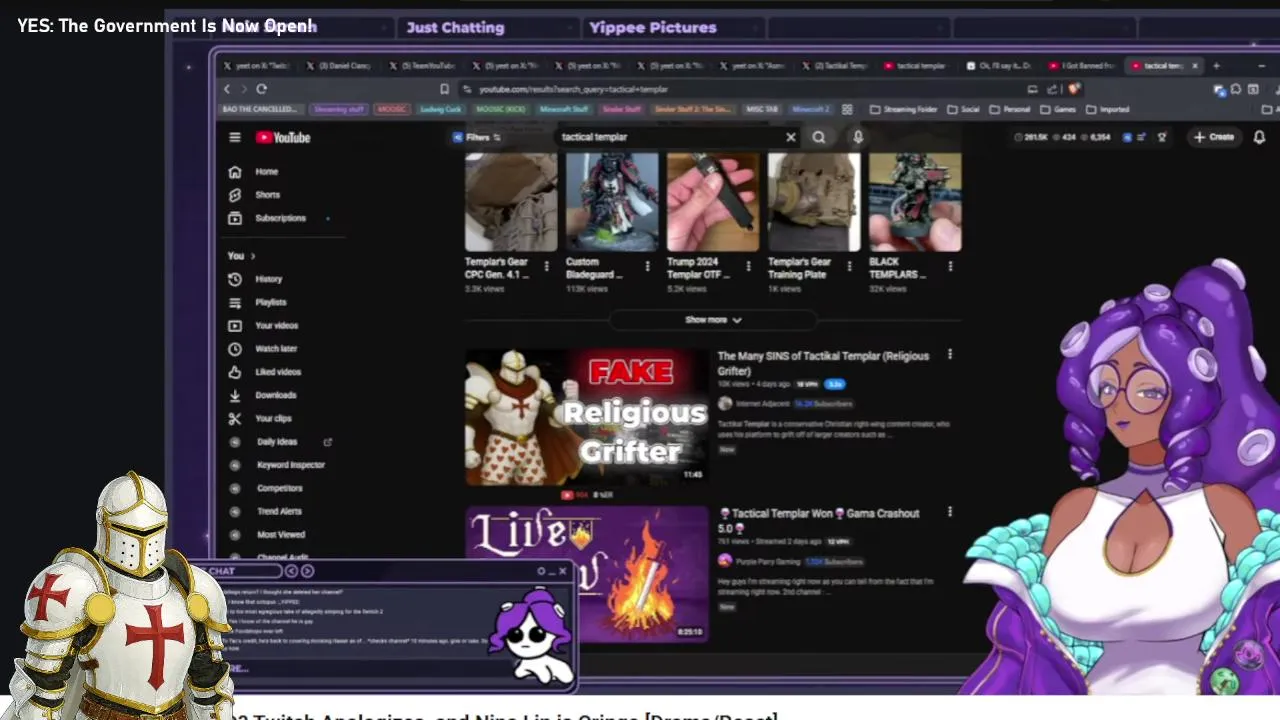Open the Internet Adjacent channel link
This screenshot has height=720, width=1280.
(x=764, y=404)
